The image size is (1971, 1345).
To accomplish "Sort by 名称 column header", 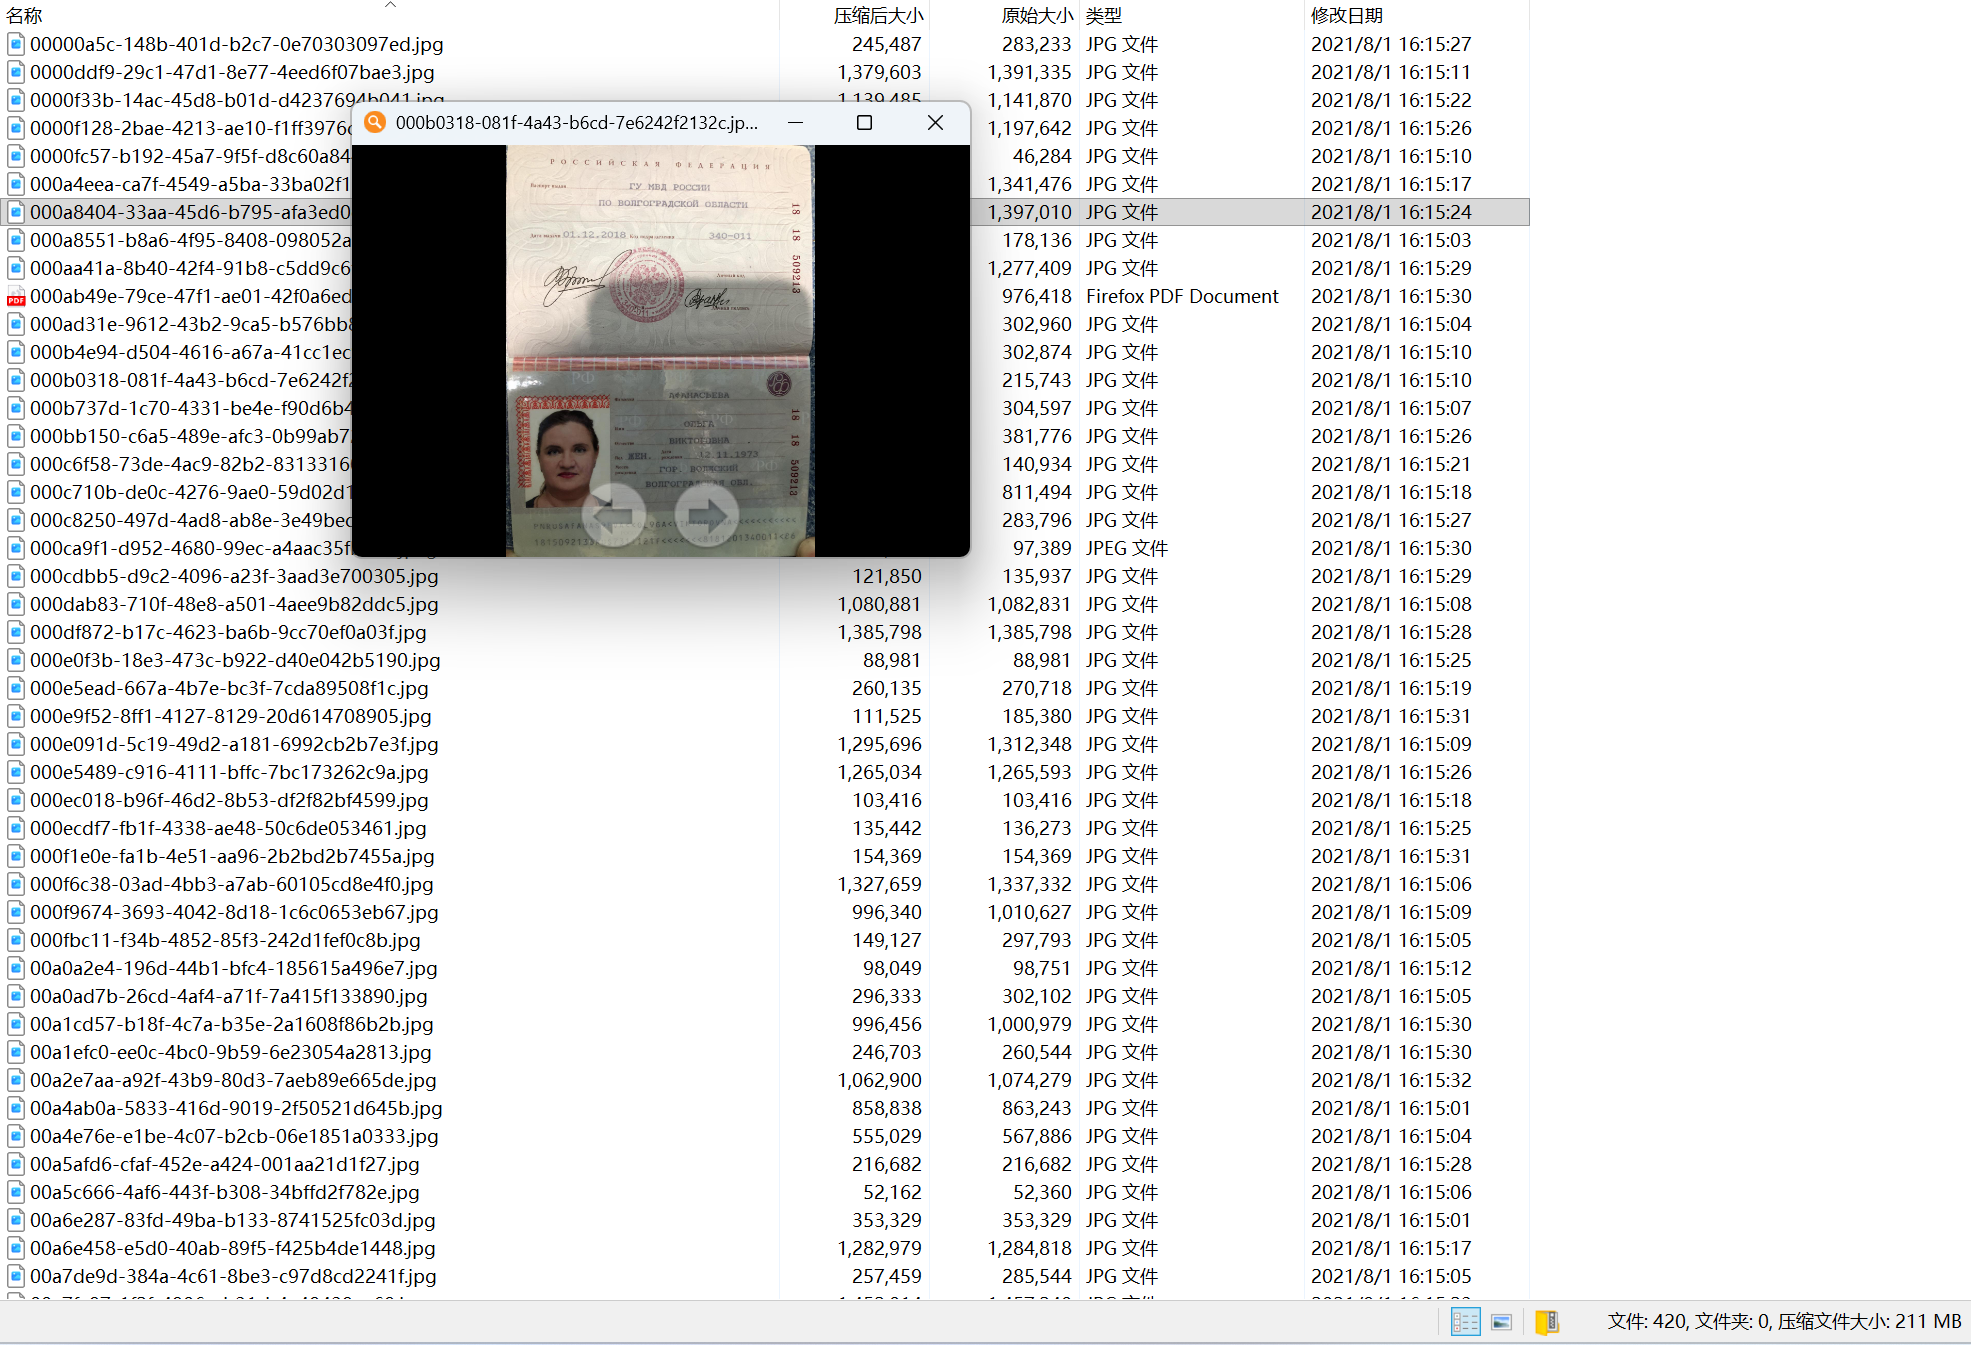I will [x=24, y=15].
